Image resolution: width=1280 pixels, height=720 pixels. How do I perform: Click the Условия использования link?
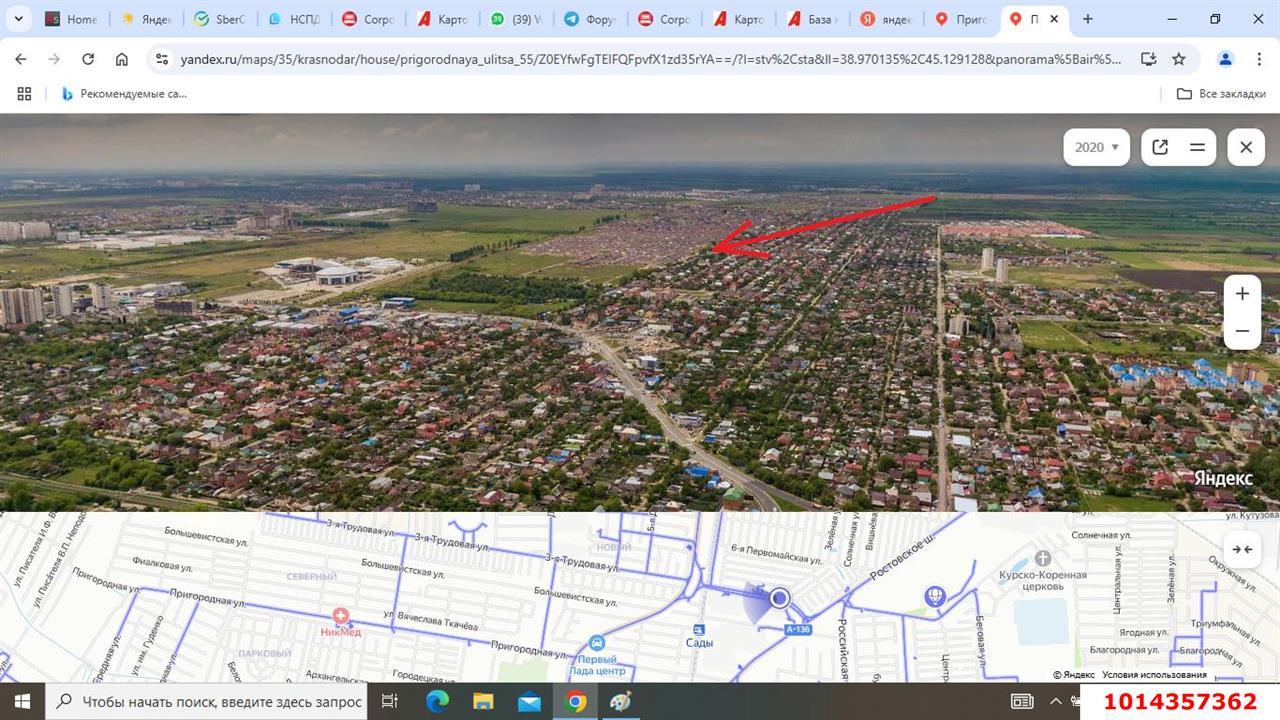pos(1153,674)
